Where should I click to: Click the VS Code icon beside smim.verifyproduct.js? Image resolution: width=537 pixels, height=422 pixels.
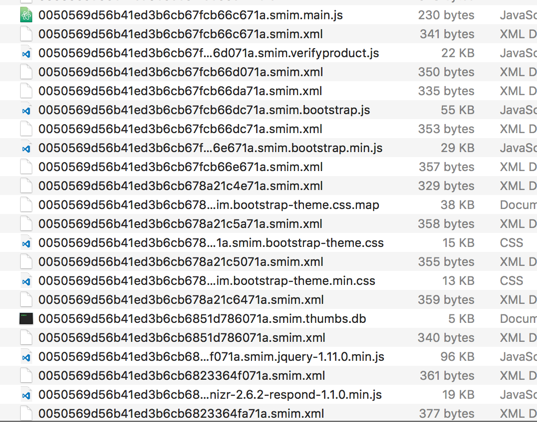tap(26, 53)
